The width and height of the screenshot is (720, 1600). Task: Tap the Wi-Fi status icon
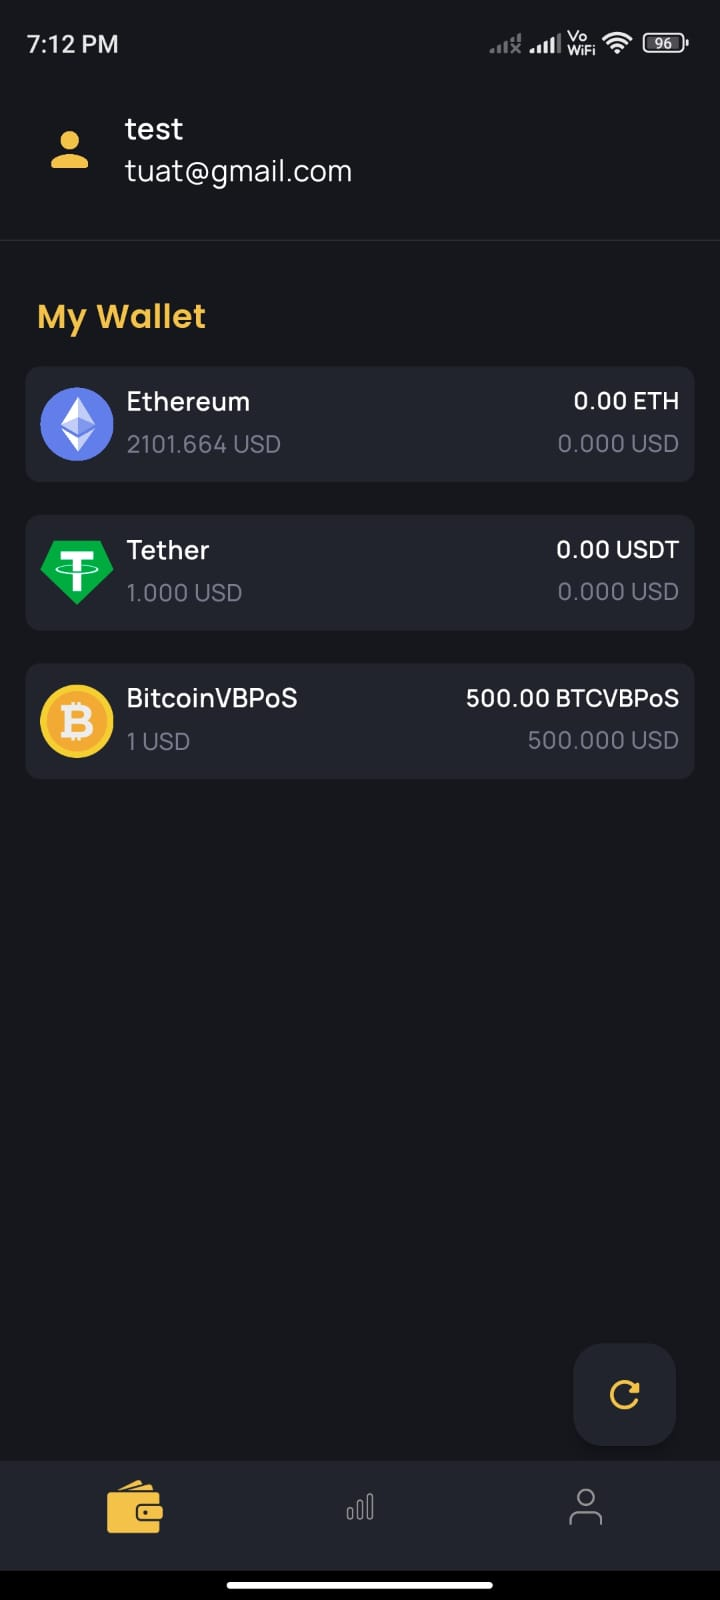(x=617, y=43)
